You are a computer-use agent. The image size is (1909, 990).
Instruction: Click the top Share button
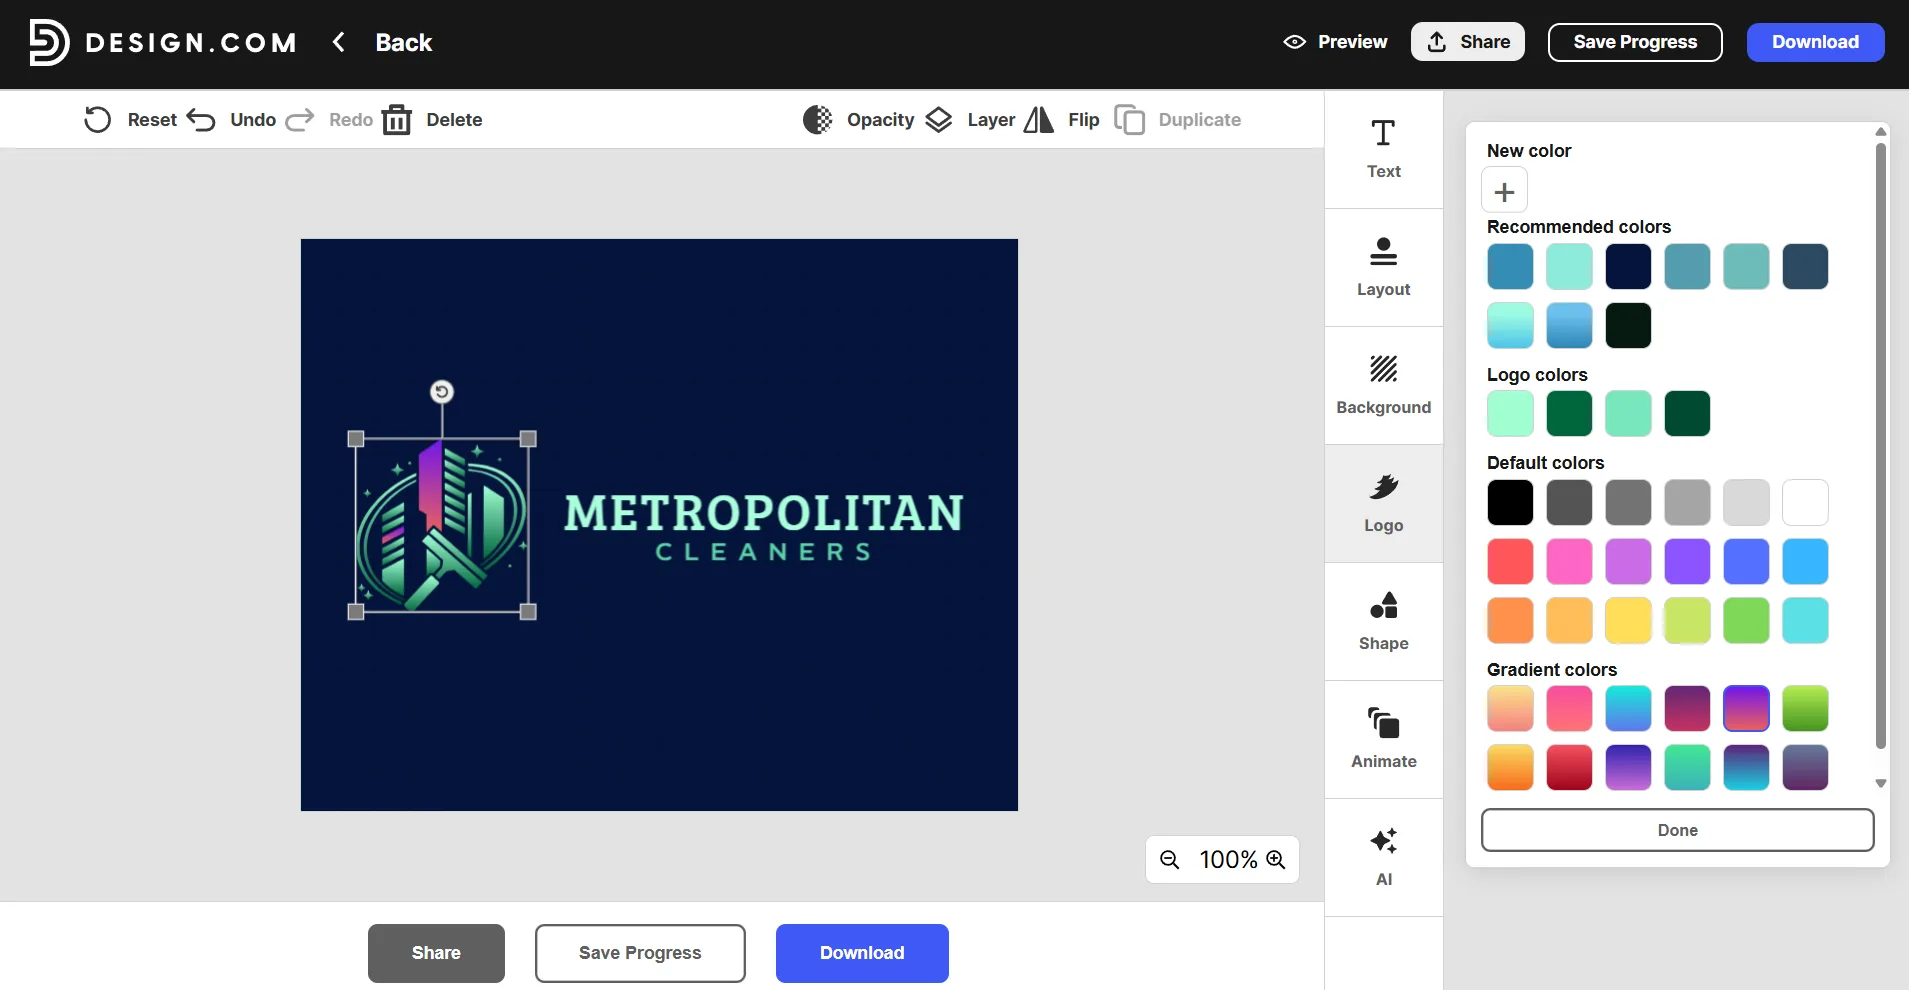point(1468,42)
